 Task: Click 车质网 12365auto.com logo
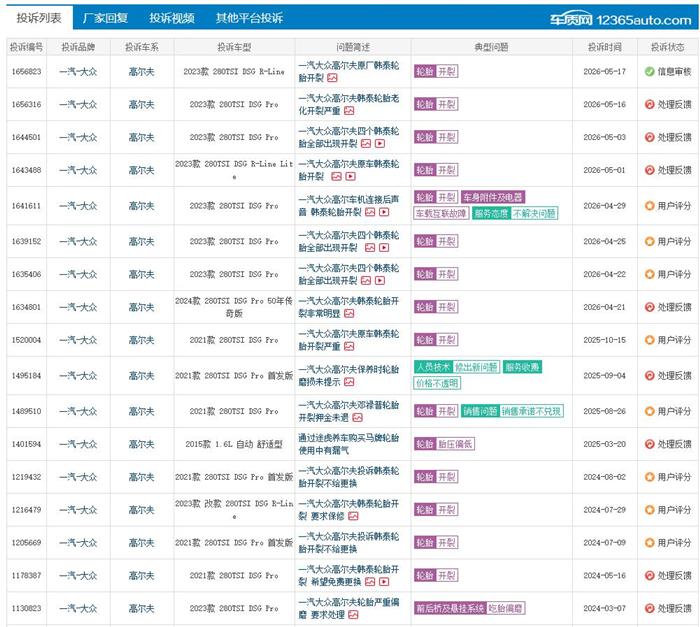(621, 19)
